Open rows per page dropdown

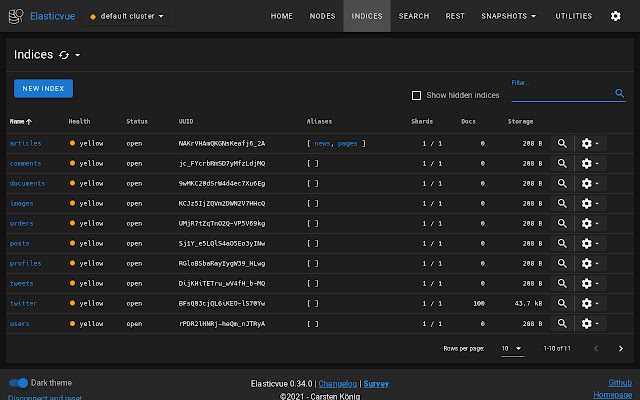point(512,348)
